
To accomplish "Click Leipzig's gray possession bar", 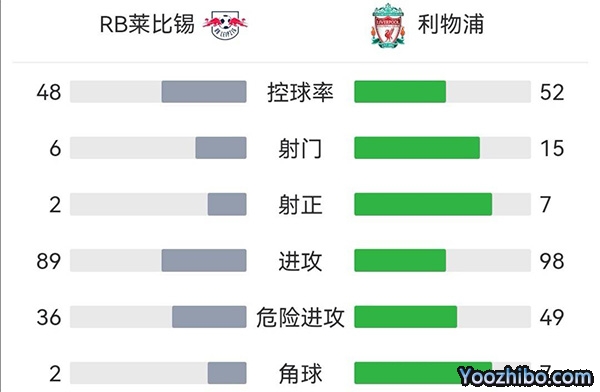I will [204, 91].
